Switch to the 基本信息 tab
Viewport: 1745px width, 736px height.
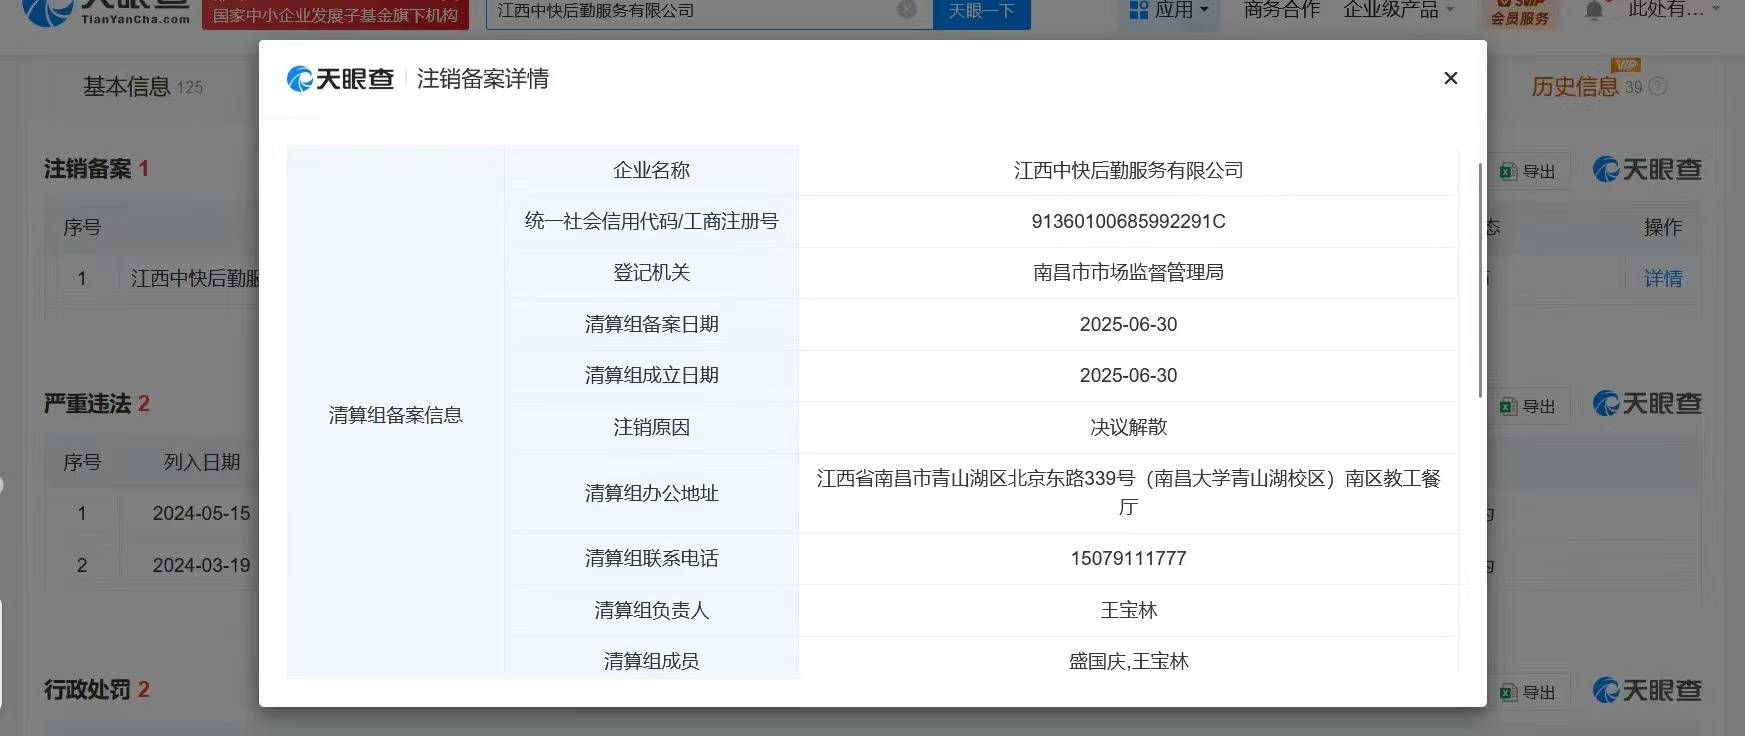coord(143,87)
